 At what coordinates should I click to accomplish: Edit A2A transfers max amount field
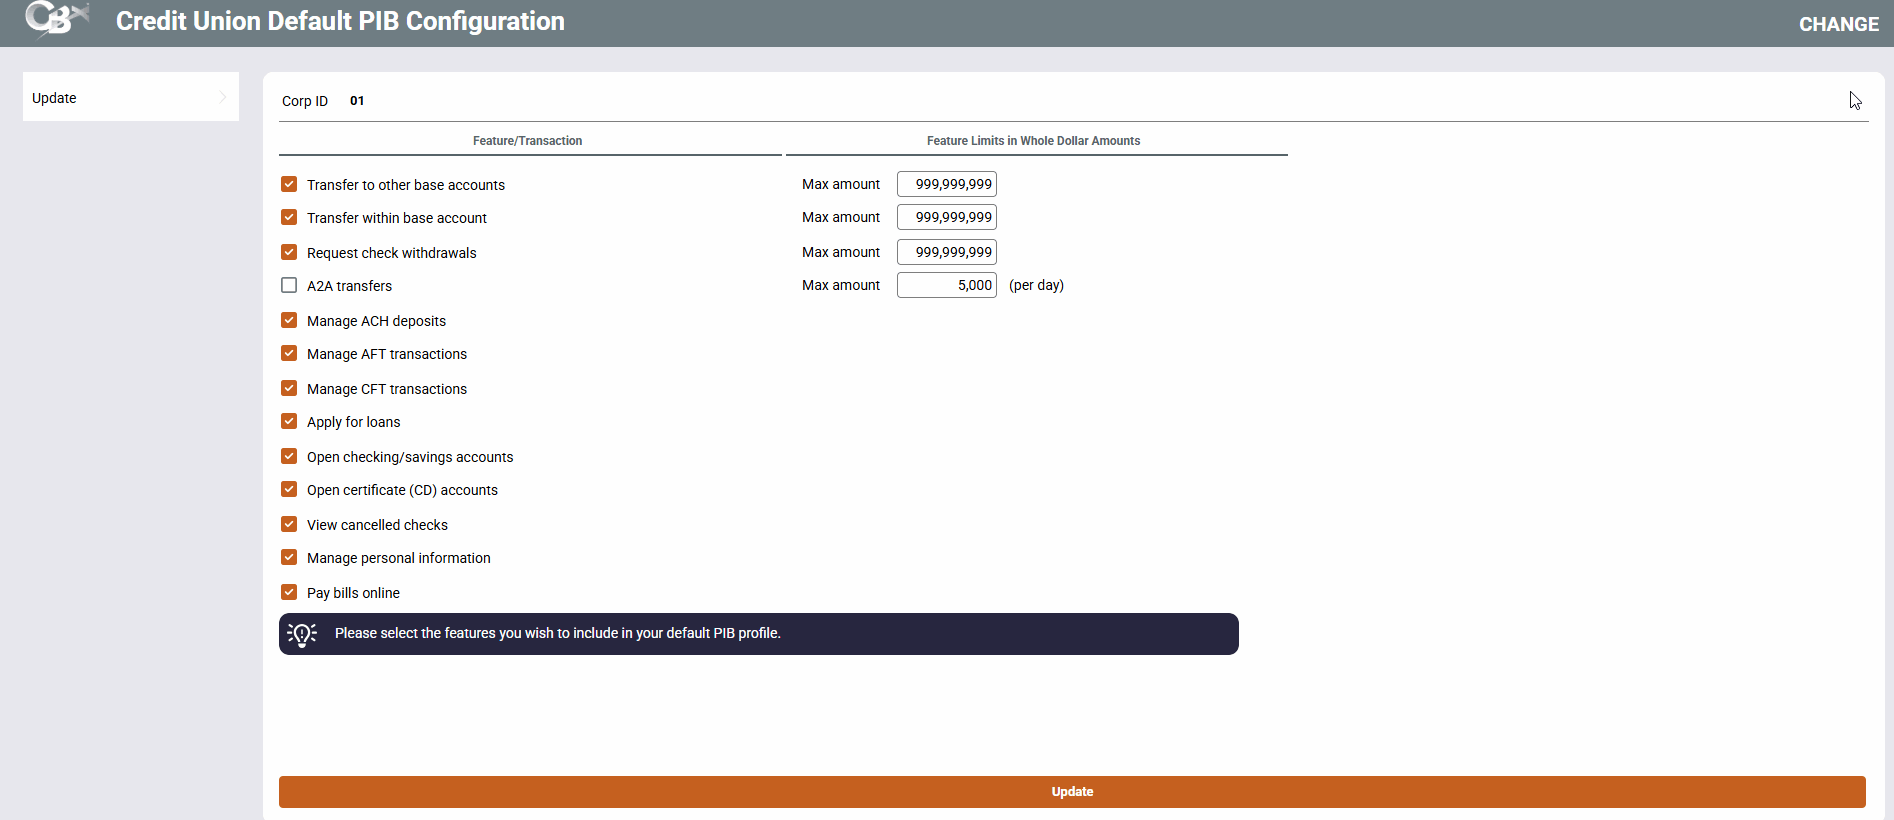pos(946,285)
